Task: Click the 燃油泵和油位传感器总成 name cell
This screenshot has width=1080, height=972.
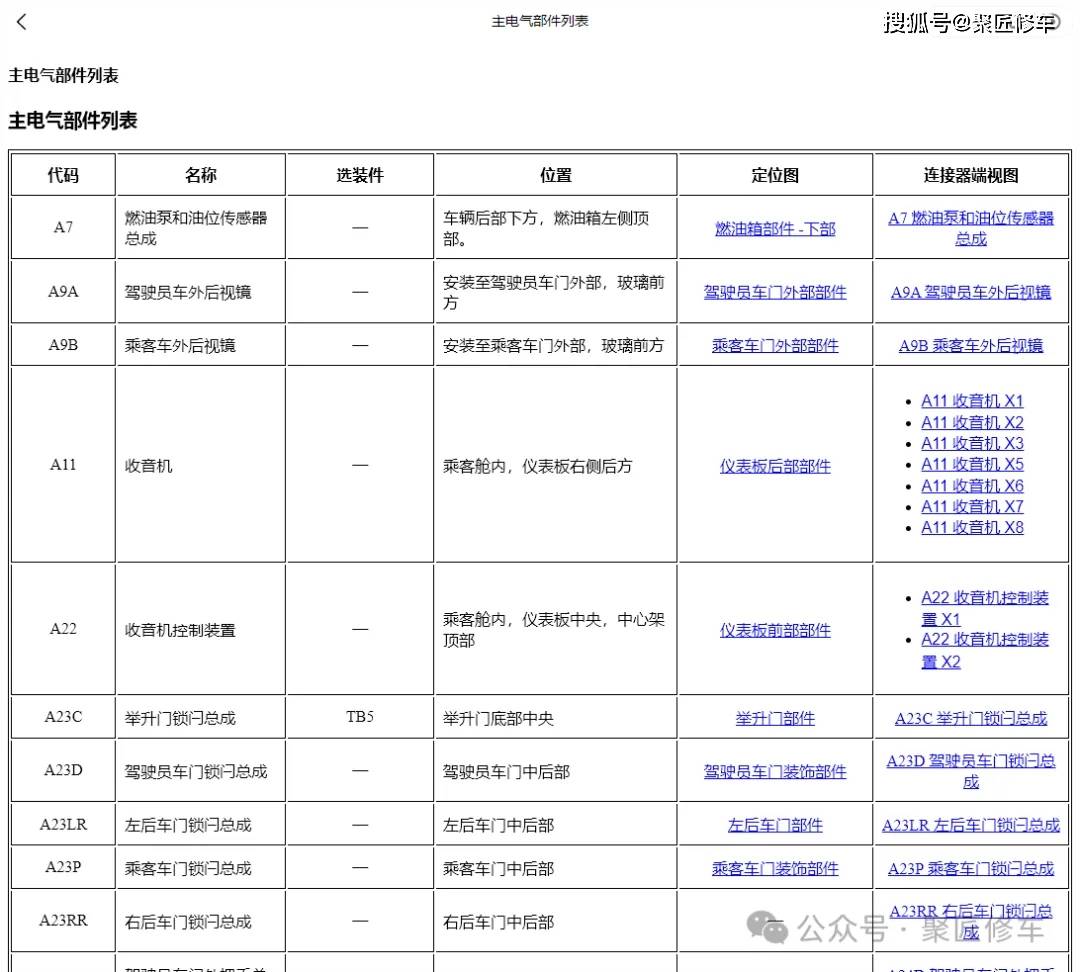Action: point(200,228)
